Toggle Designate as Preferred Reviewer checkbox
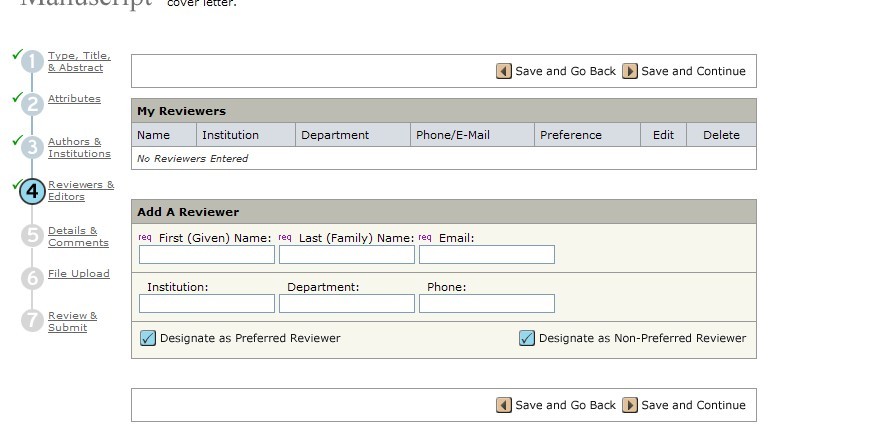This screenshot has height=442, width=878. click(148, 338)
